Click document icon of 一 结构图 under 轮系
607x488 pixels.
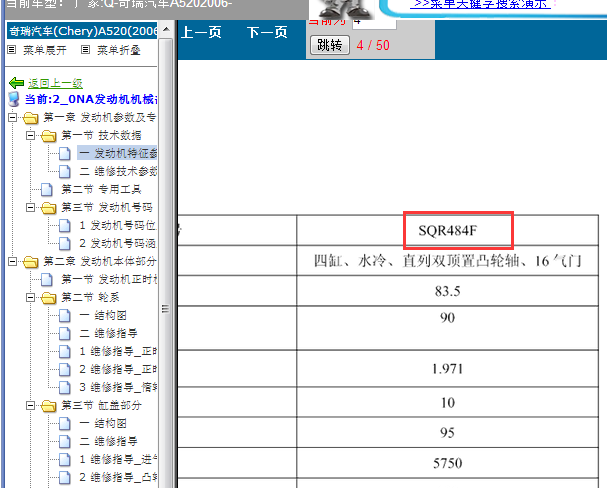(x=65, y=315)
